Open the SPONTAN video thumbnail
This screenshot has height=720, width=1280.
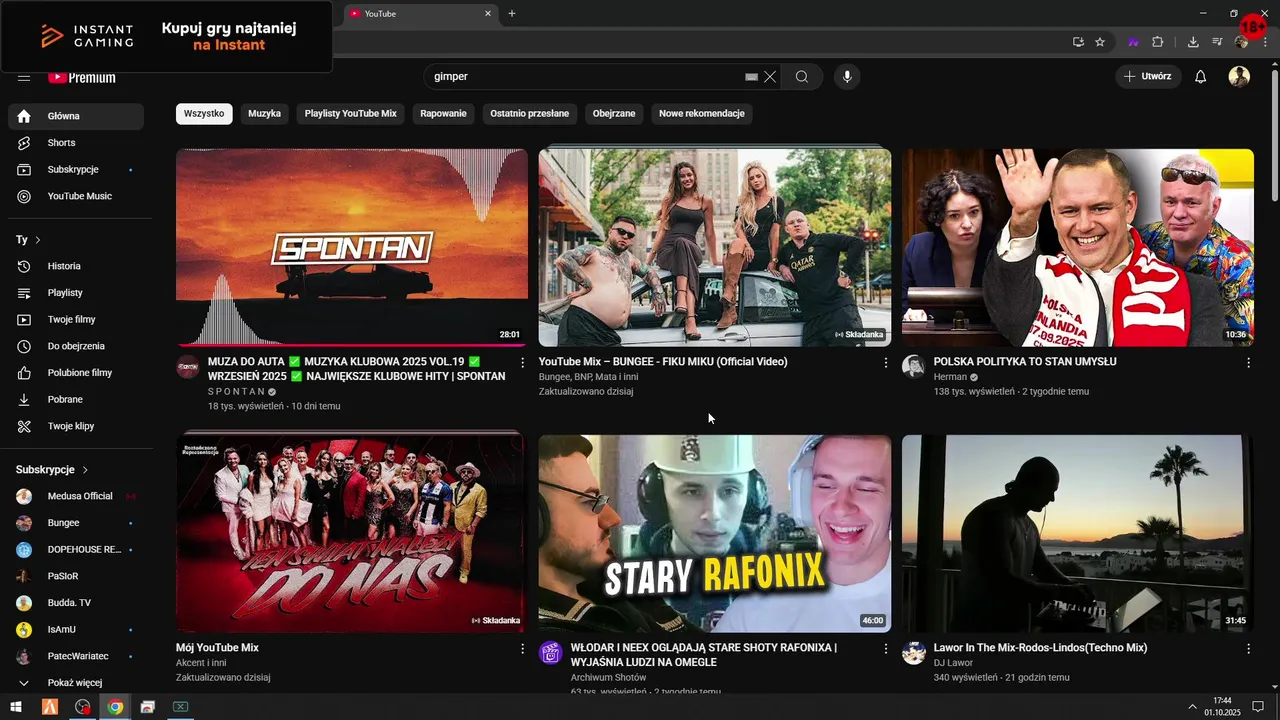(x=352, y=247)
